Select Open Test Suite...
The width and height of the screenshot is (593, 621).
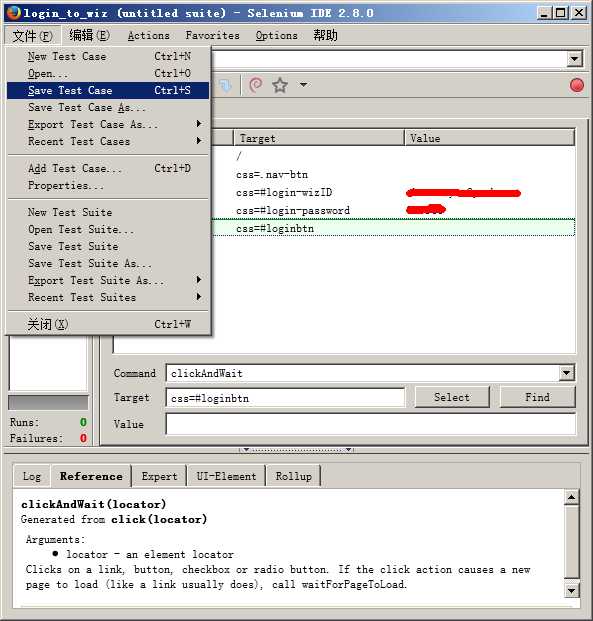108,229
